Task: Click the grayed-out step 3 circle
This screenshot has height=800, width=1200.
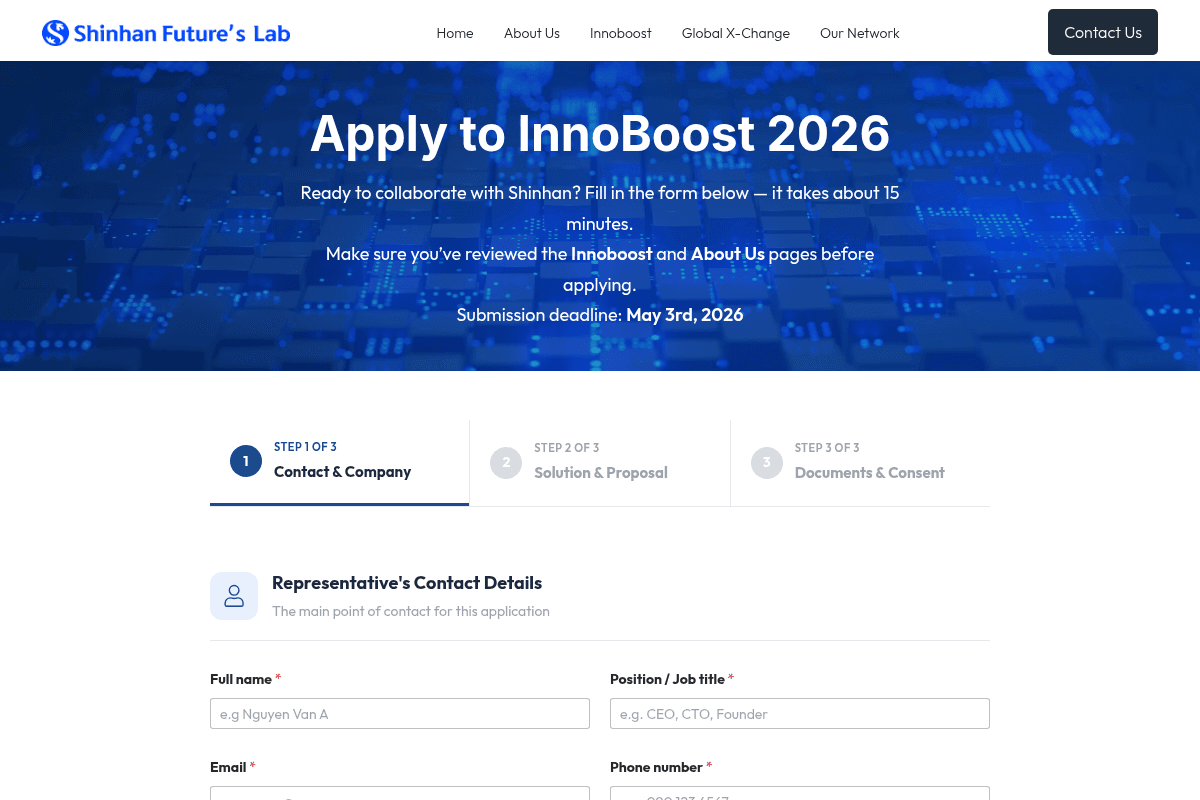Action: (x=766, y=462)
